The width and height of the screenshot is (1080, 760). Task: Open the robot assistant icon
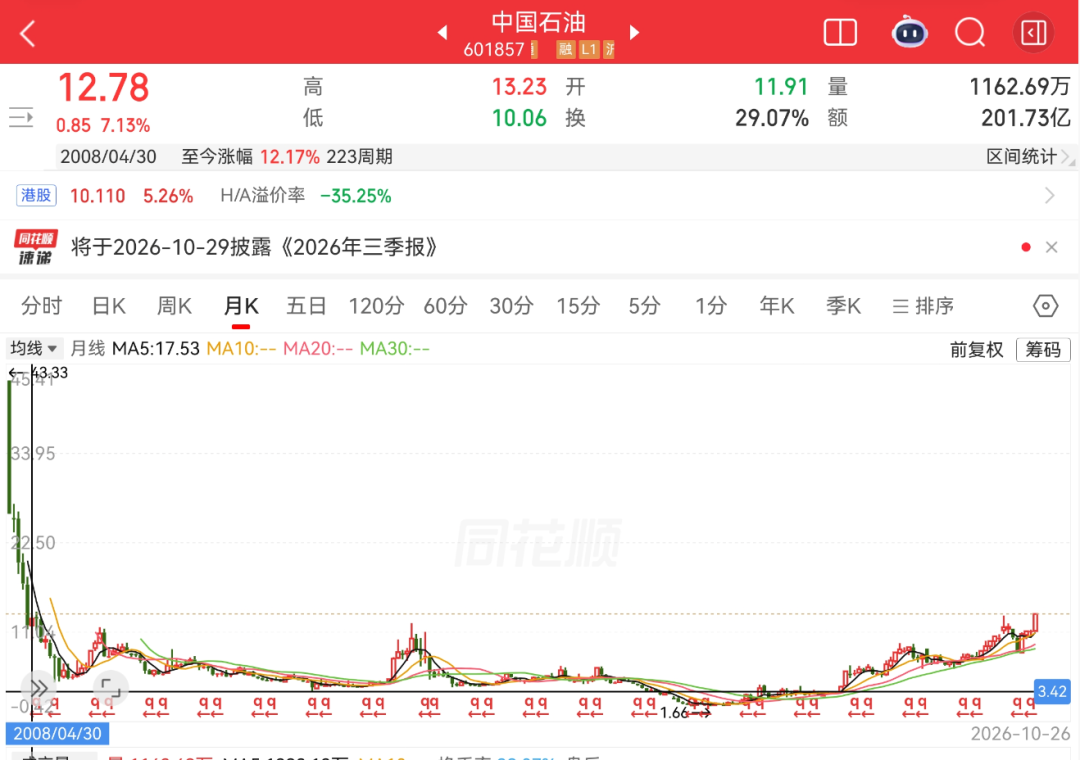[x=909, y=32]
